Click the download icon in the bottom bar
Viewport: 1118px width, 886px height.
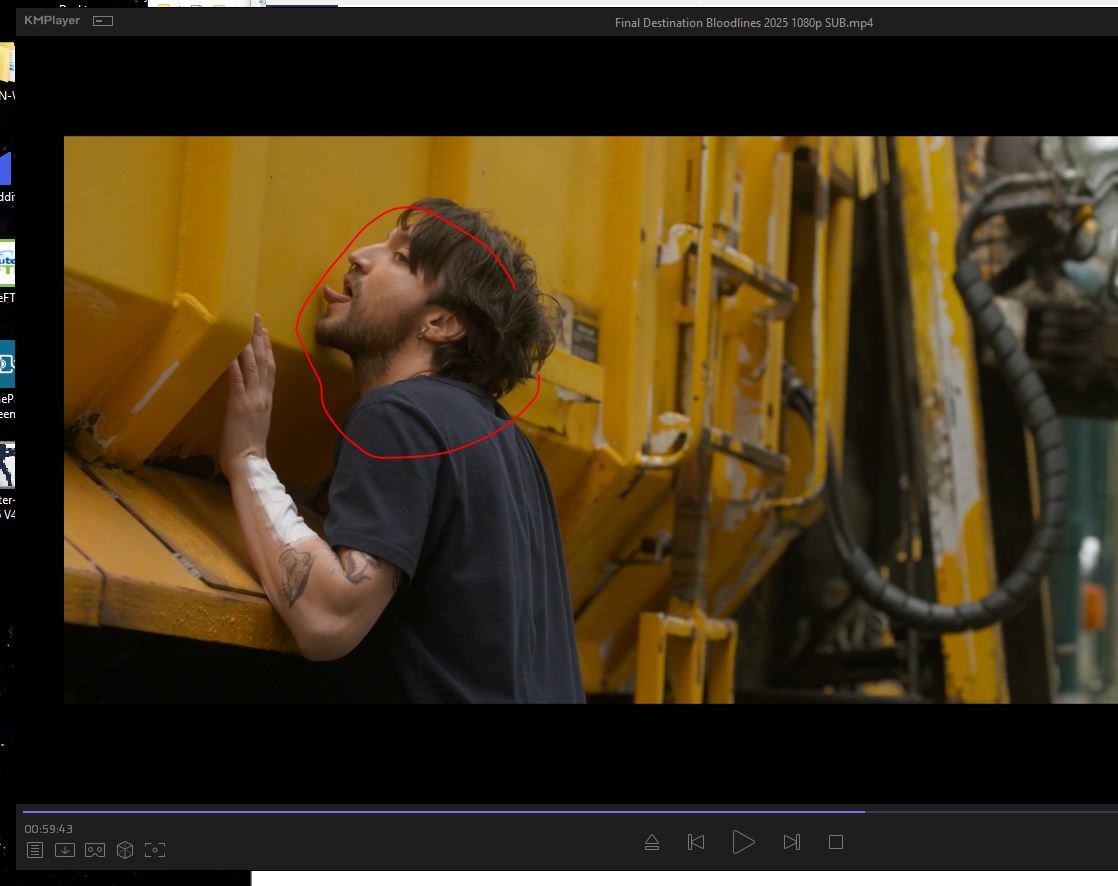(x=65, y=850)
